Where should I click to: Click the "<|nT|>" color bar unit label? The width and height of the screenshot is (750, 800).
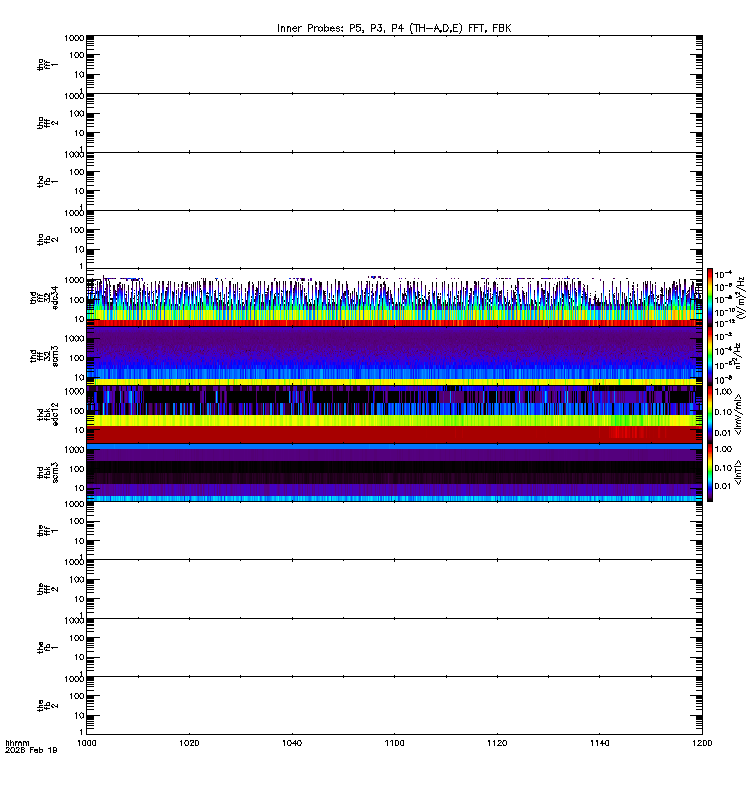point(738,472)
